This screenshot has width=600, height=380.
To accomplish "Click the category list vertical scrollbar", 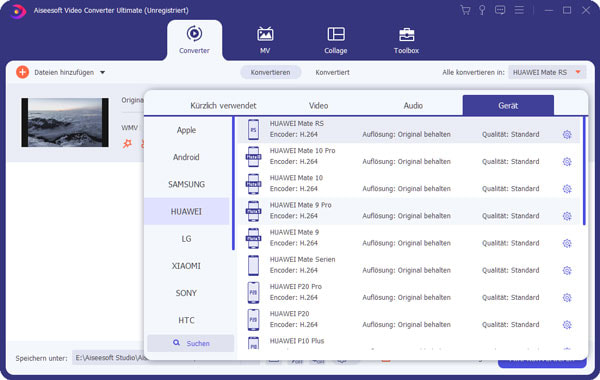I will pyautogui.click(x=233, y=184).
